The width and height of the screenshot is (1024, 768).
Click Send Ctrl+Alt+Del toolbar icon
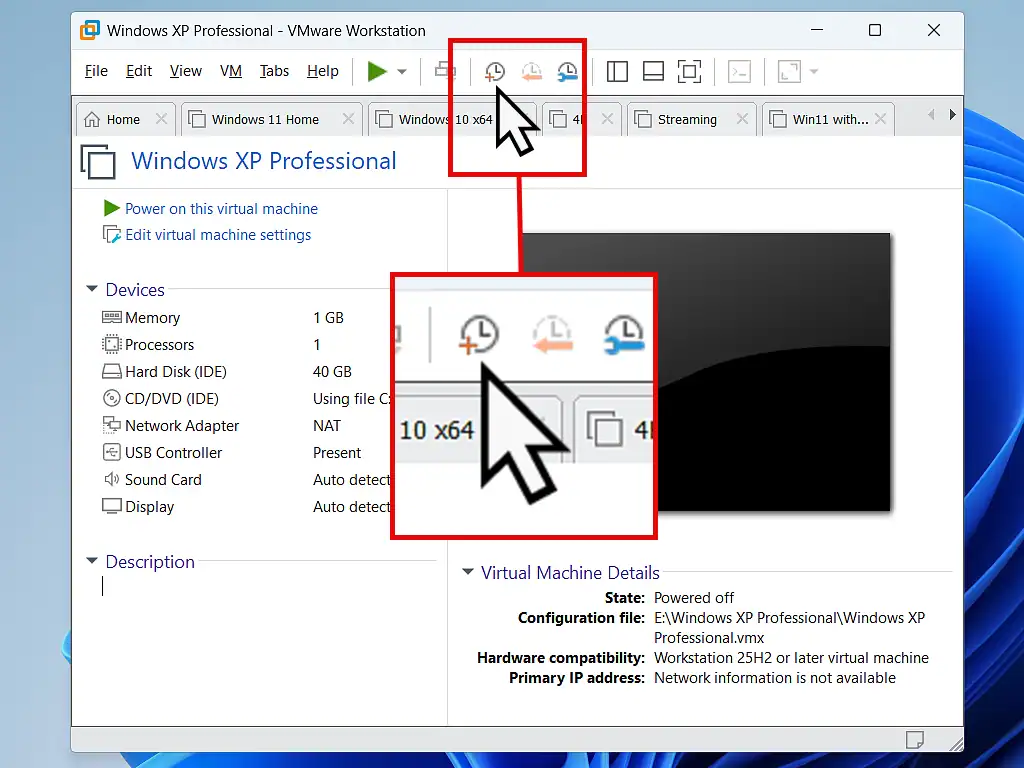tap(445, 71)
